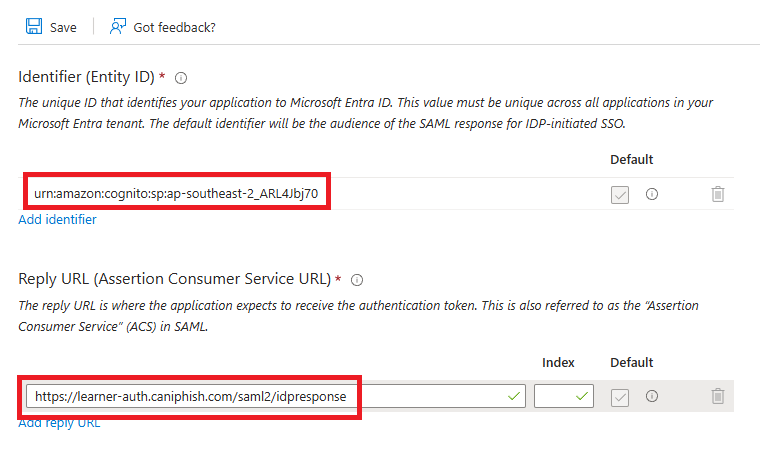Click the Index column header

558,362
